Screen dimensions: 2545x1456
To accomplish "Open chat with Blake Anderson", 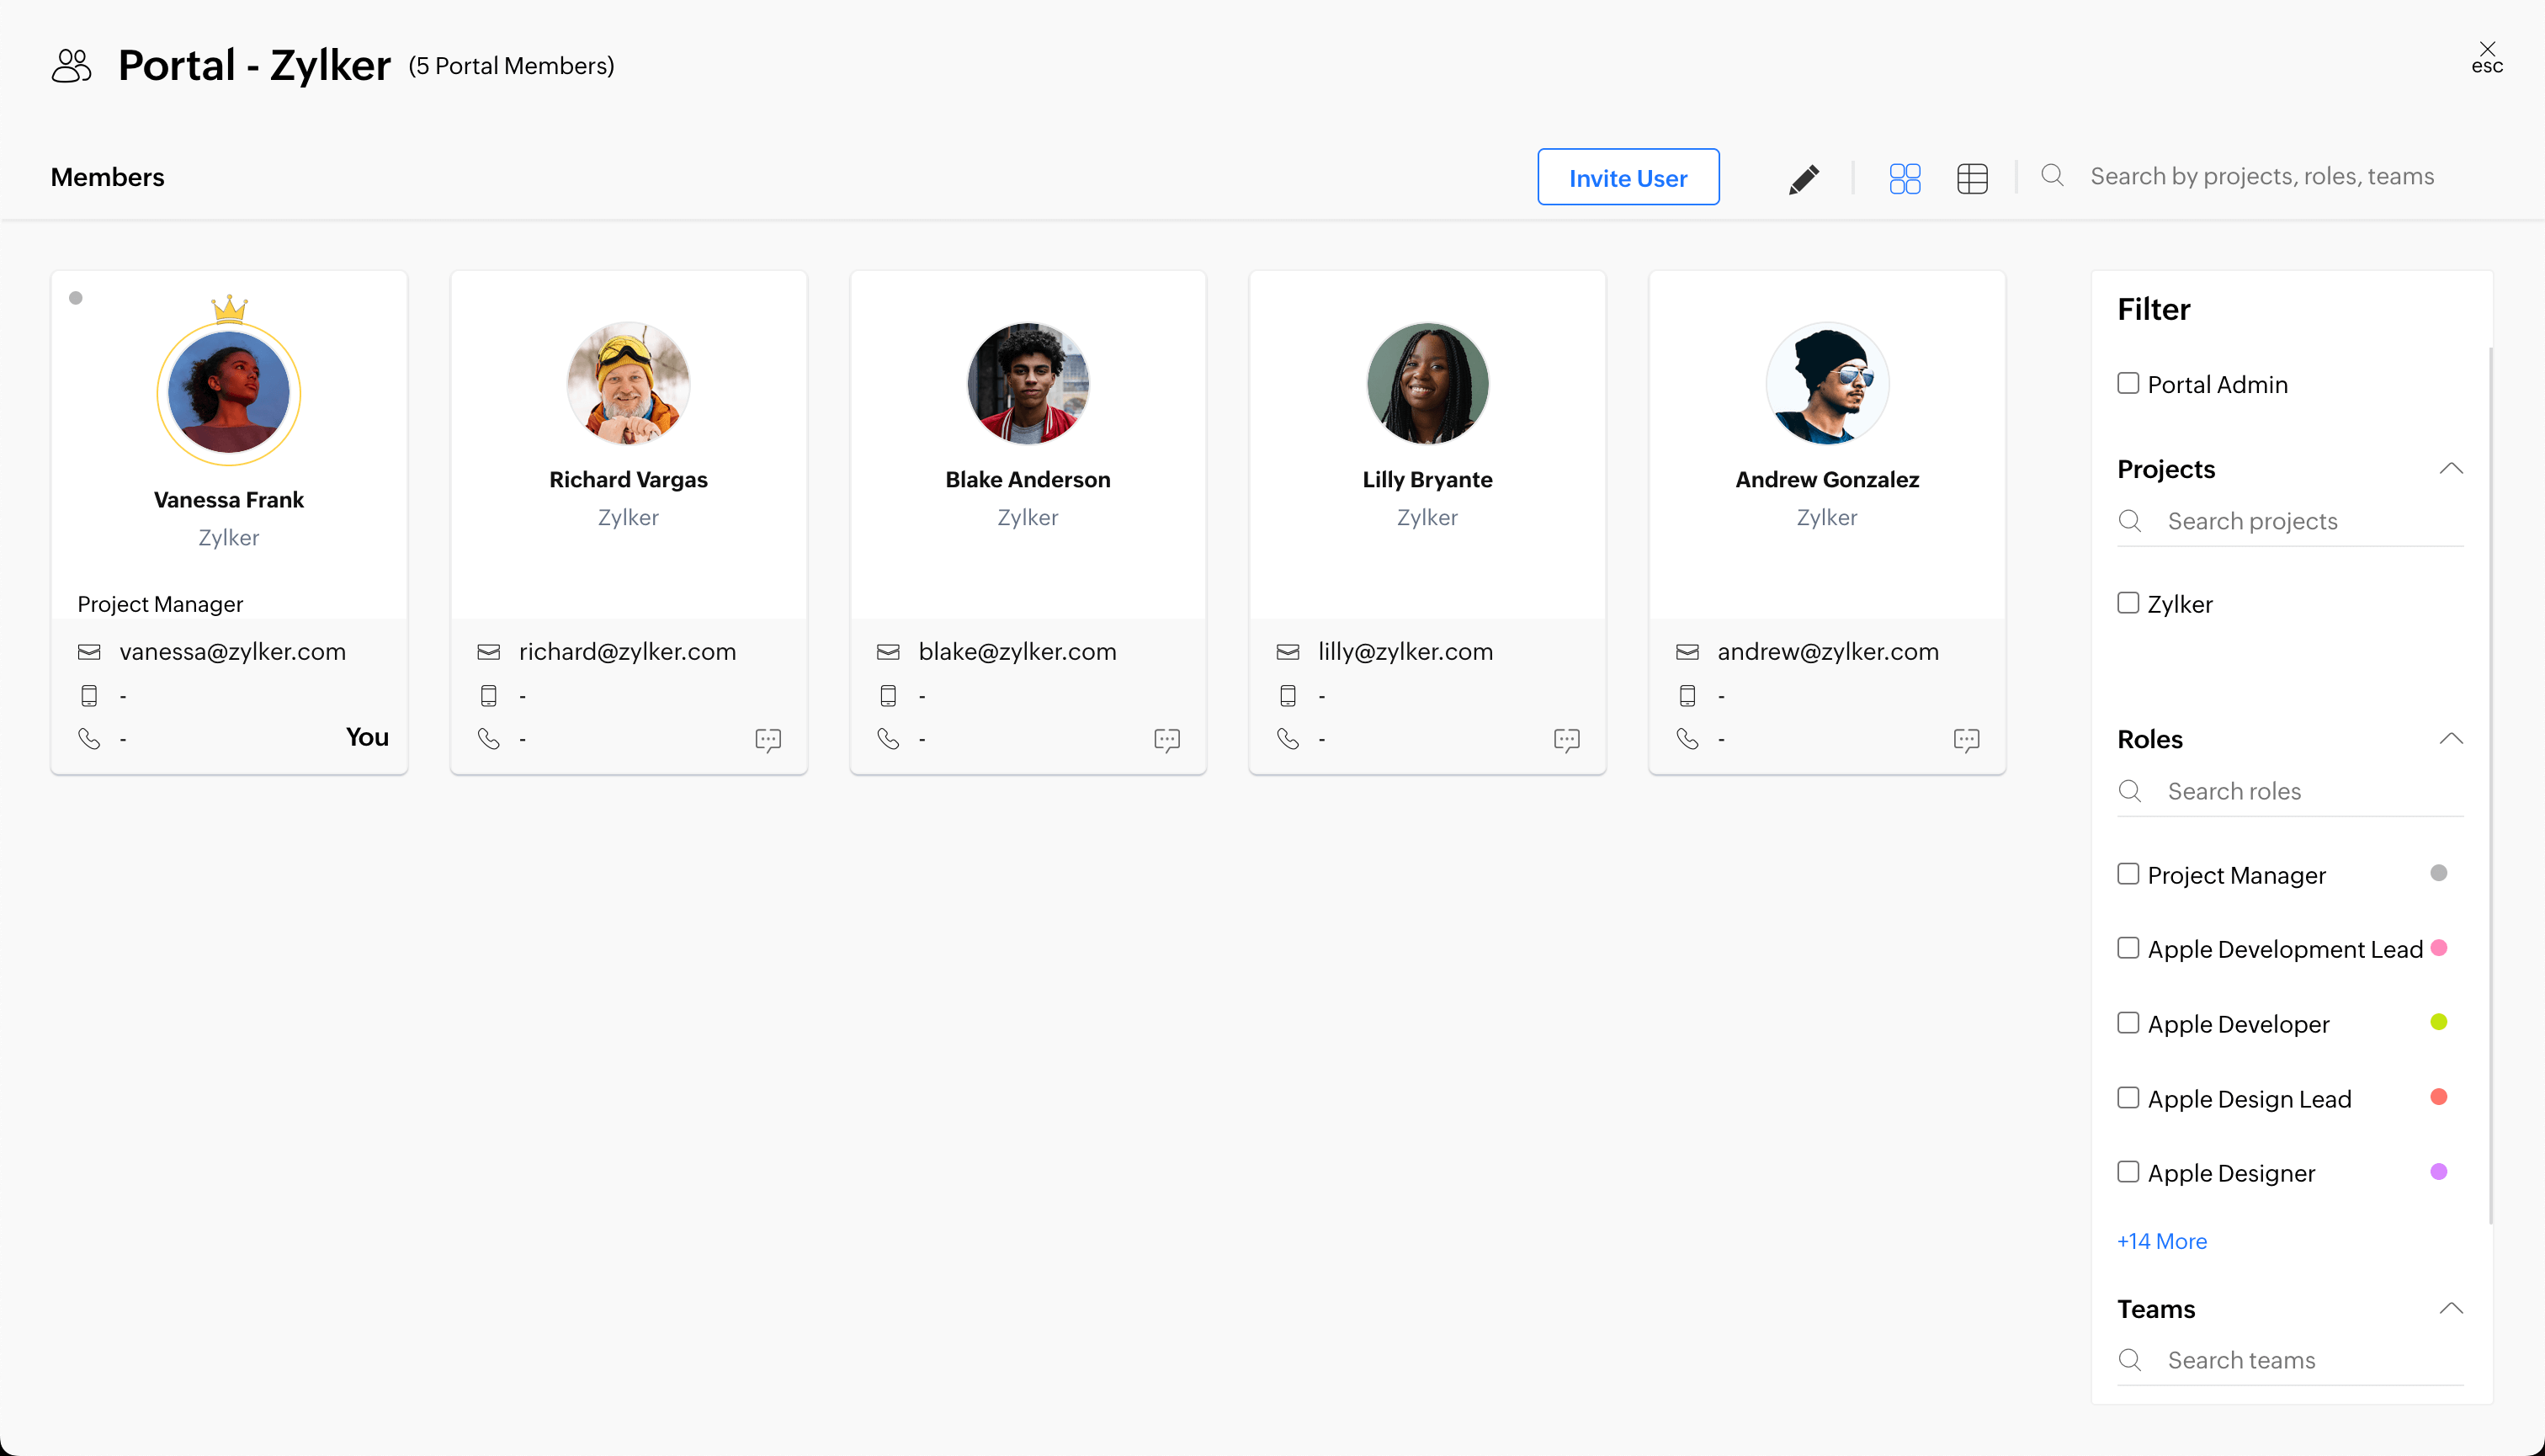I will 1166,740.
